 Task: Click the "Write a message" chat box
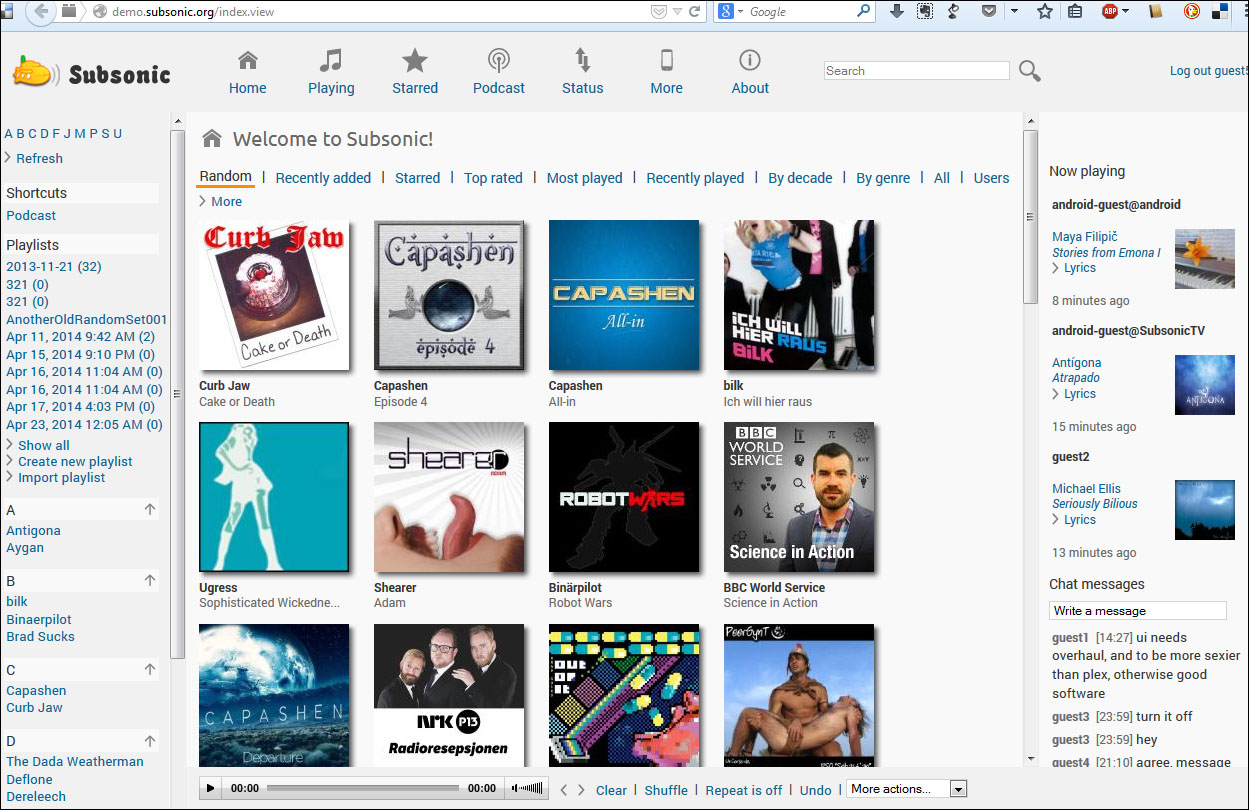(x=1138, y=611)
